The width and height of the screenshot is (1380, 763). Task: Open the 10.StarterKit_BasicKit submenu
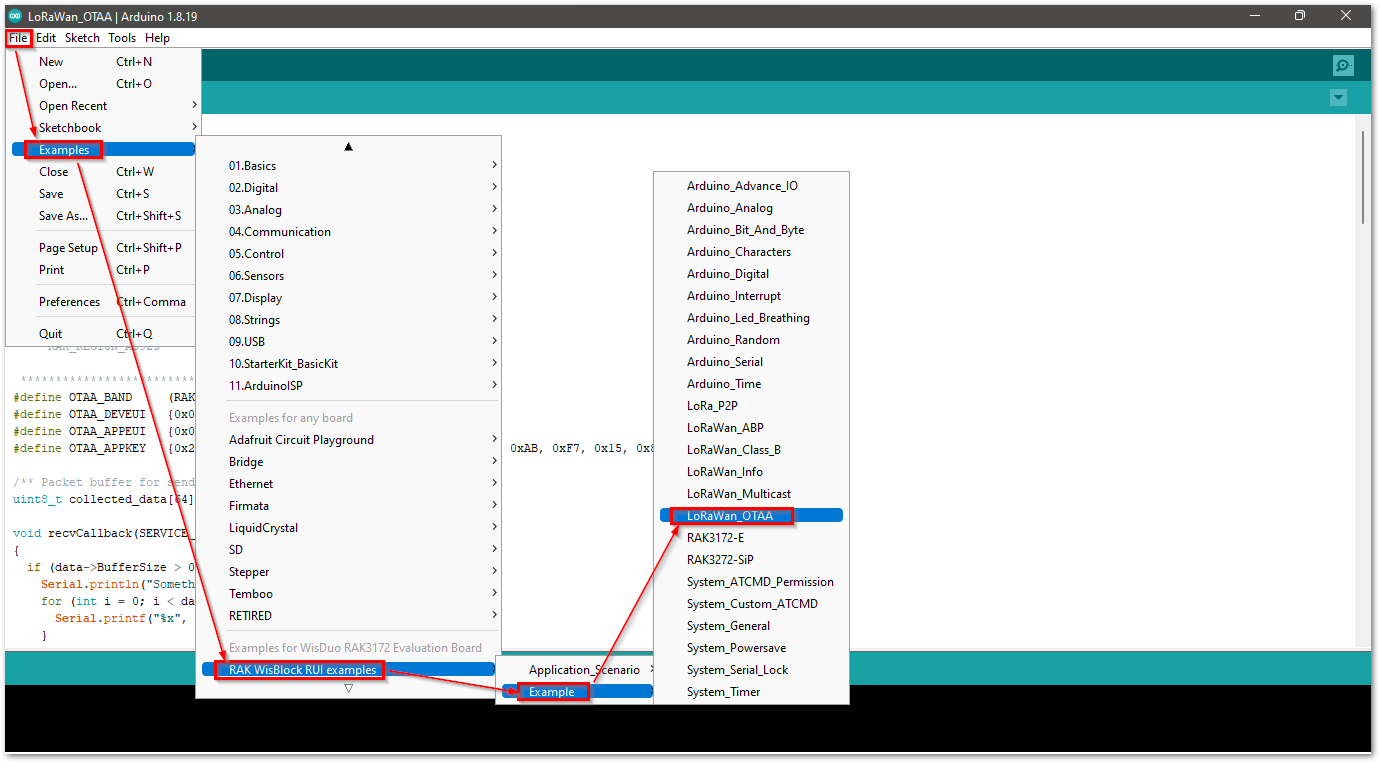[348, 364]
